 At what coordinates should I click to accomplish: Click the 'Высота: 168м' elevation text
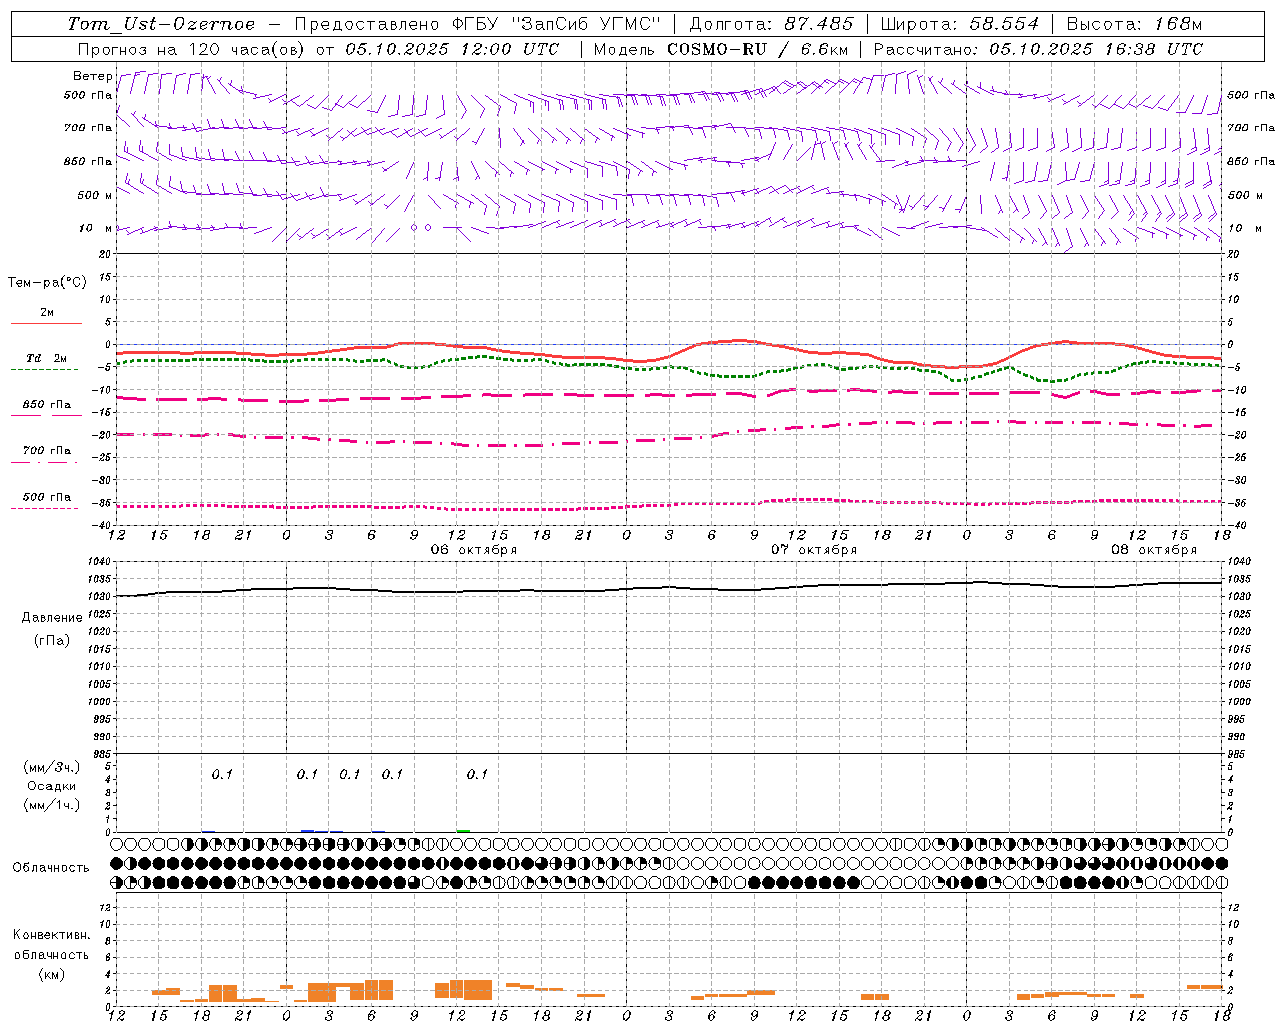pos(1134,23)
